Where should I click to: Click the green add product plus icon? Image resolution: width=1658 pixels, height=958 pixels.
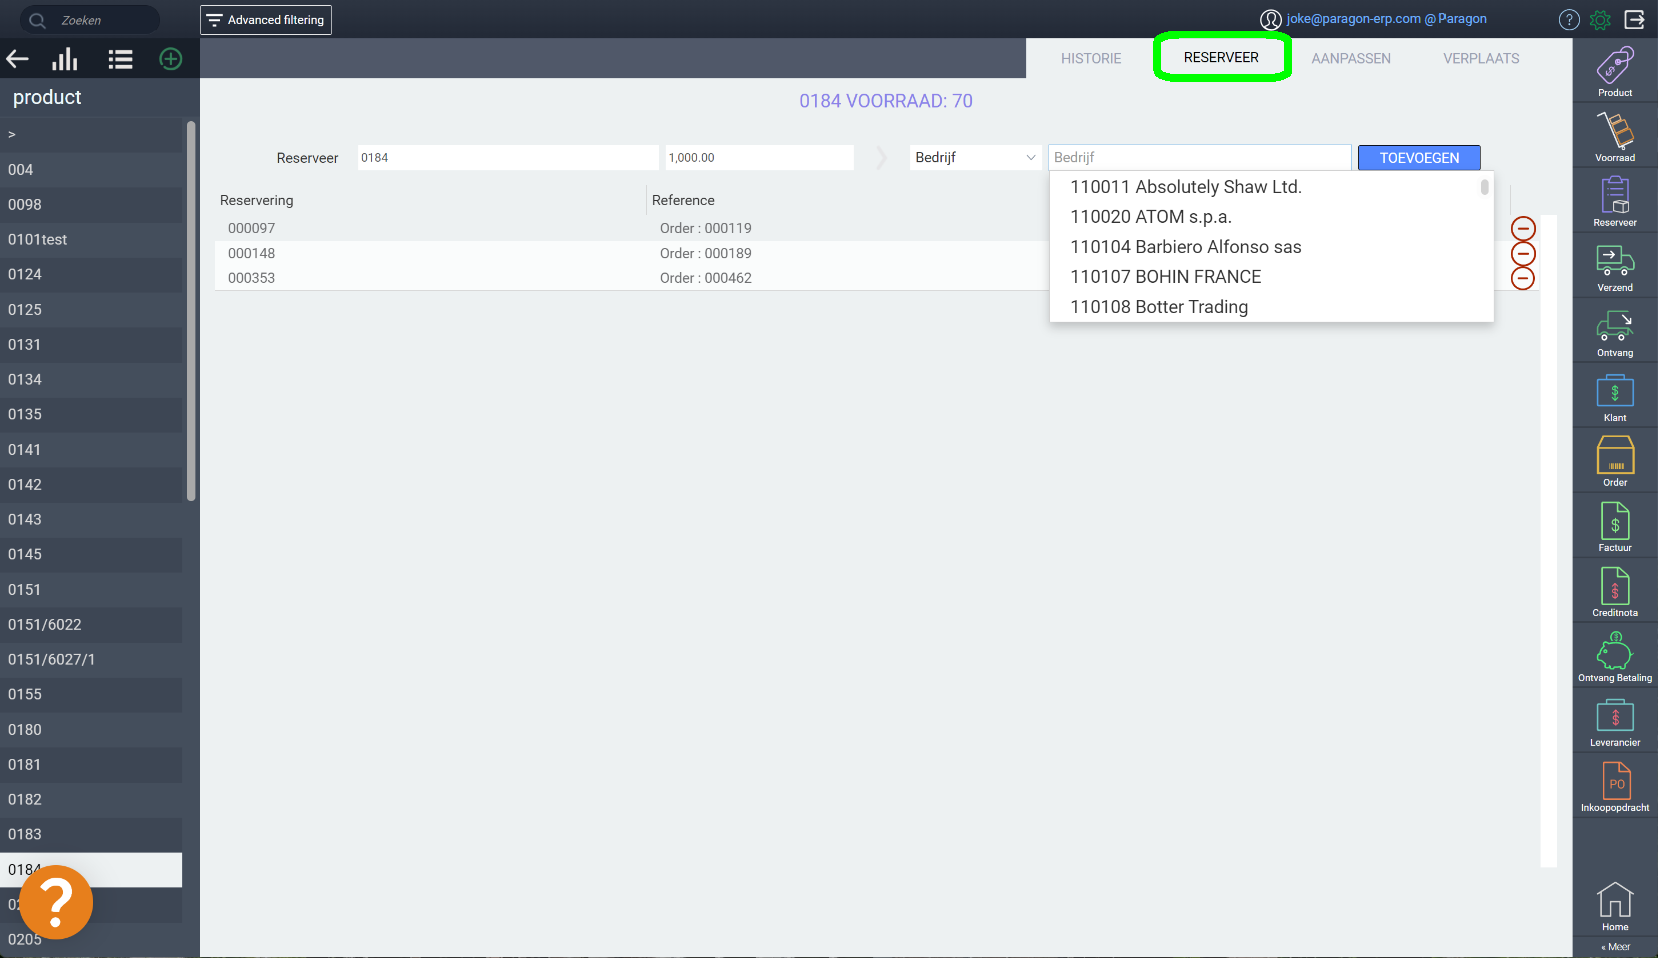coord(171,59)
